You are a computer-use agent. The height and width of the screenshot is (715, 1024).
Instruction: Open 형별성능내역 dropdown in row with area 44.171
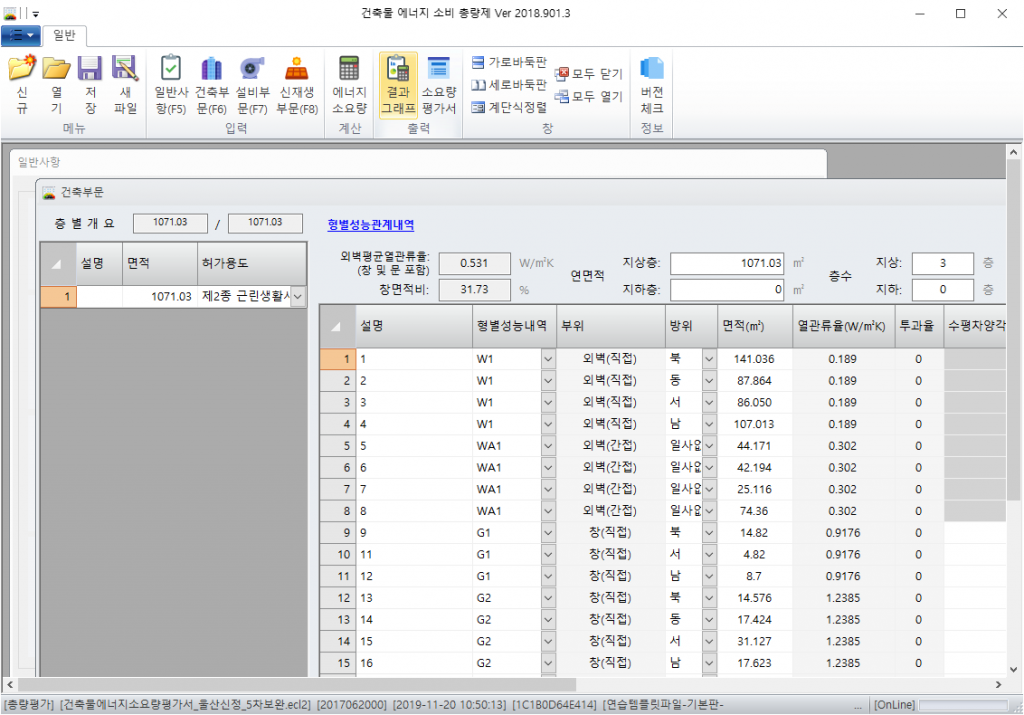(x=548, y=446)
